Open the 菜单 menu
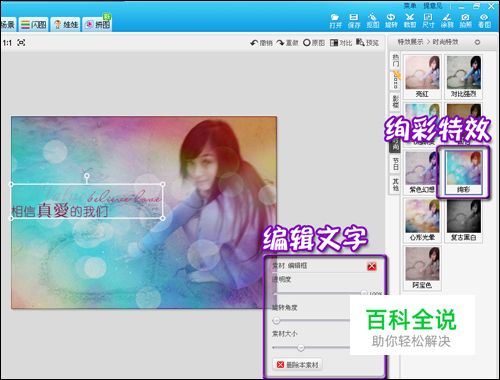Viewport: 500px width, 380px height. pyautogui.click(x=410, y=6)
